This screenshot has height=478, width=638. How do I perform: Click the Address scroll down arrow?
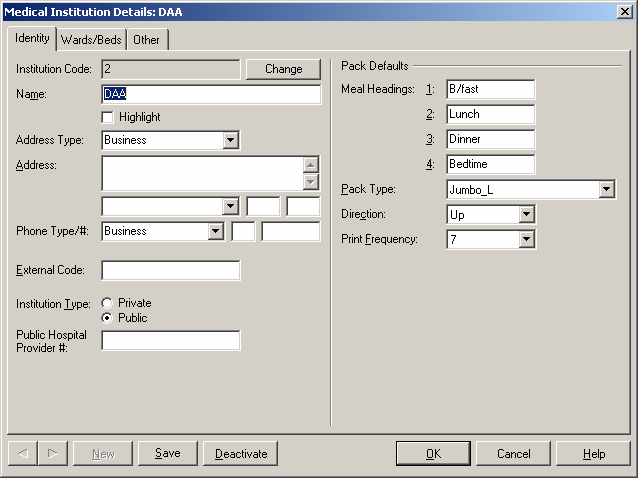(311, 182)
